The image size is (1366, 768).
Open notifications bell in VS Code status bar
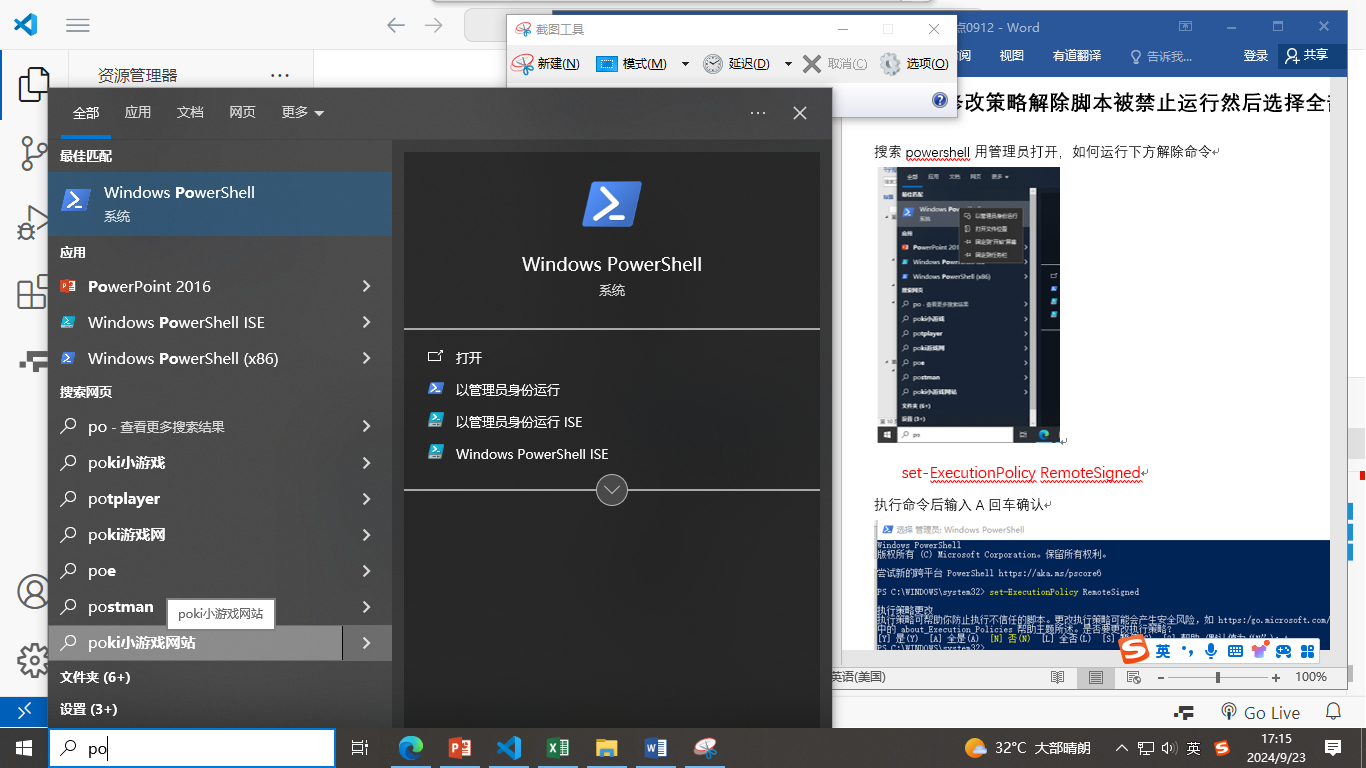1333,712
